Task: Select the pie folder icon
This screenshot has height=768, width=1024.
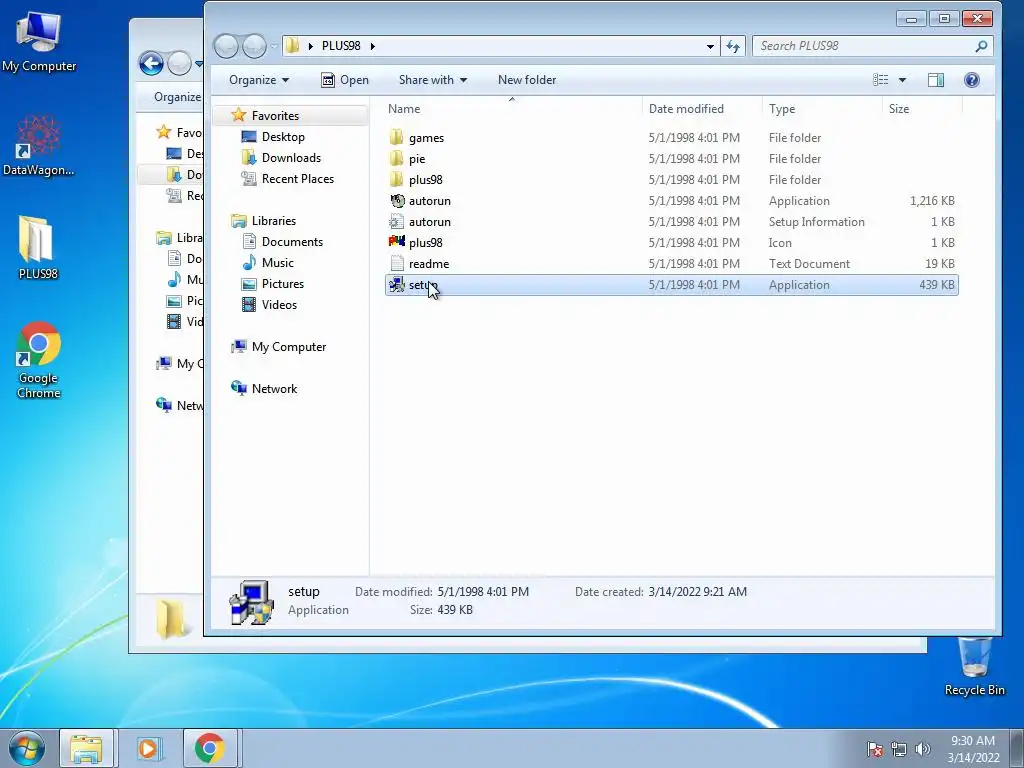Action: click(x=396, y=159)
